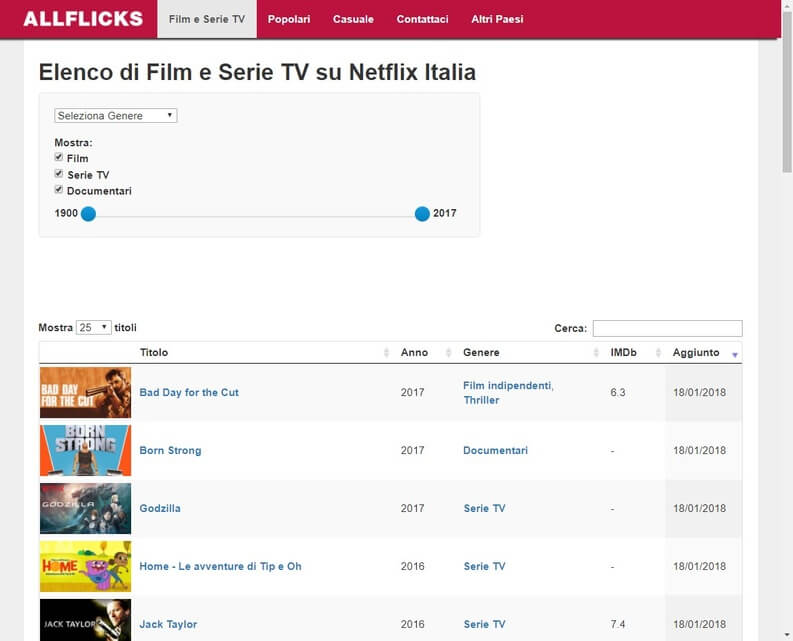Go to the Popolari page
The image size is (793, 641).
289,19
